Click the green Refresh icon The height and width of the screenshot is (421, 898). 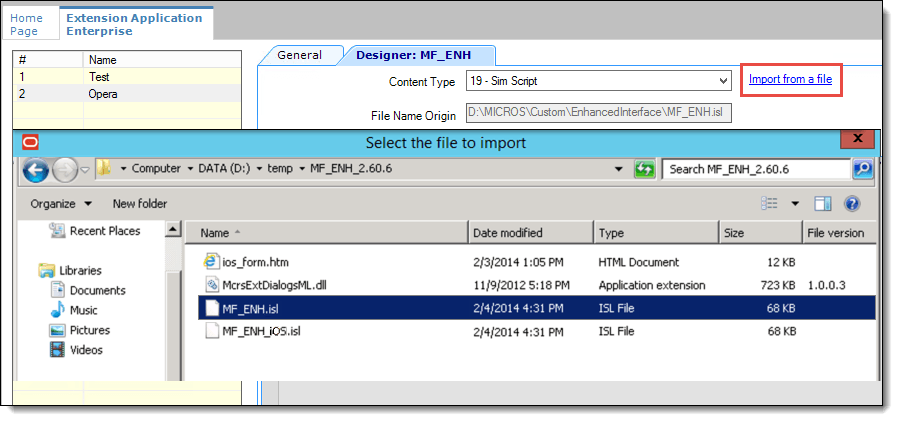pyautogui.click(x=644, y=169)
